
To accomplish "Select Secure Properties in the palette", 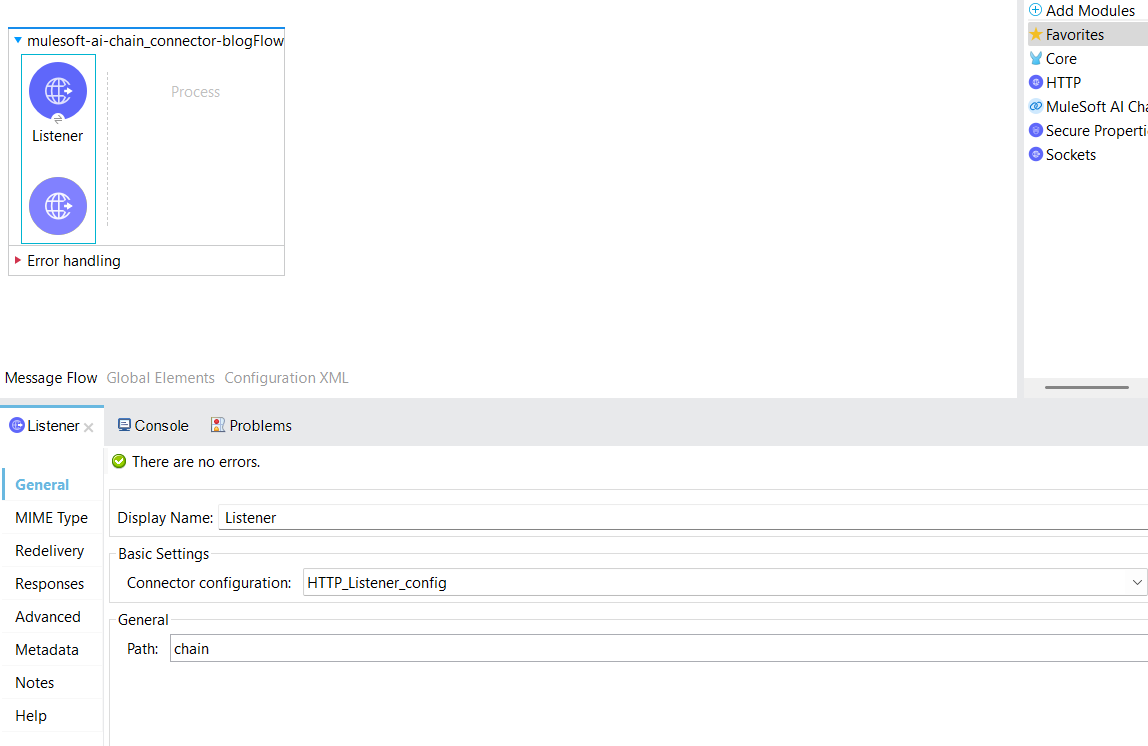I will click(1097, 130).
